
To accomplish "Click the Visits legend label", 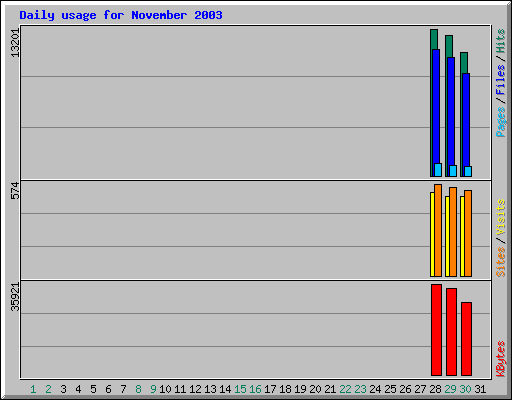I will click(501, 217).
